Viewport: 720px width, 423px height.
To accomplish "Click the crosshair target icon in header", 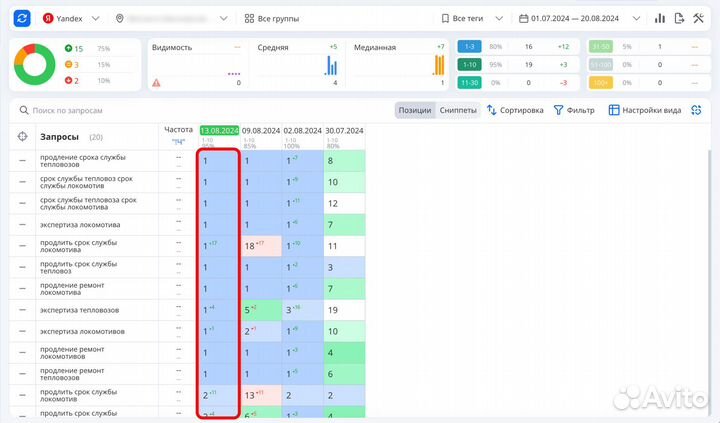I will pos(22,136).
